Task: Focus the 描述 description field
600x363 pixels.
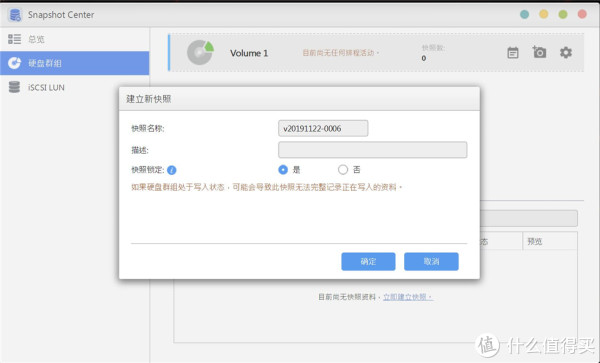Action: point(372,150)
